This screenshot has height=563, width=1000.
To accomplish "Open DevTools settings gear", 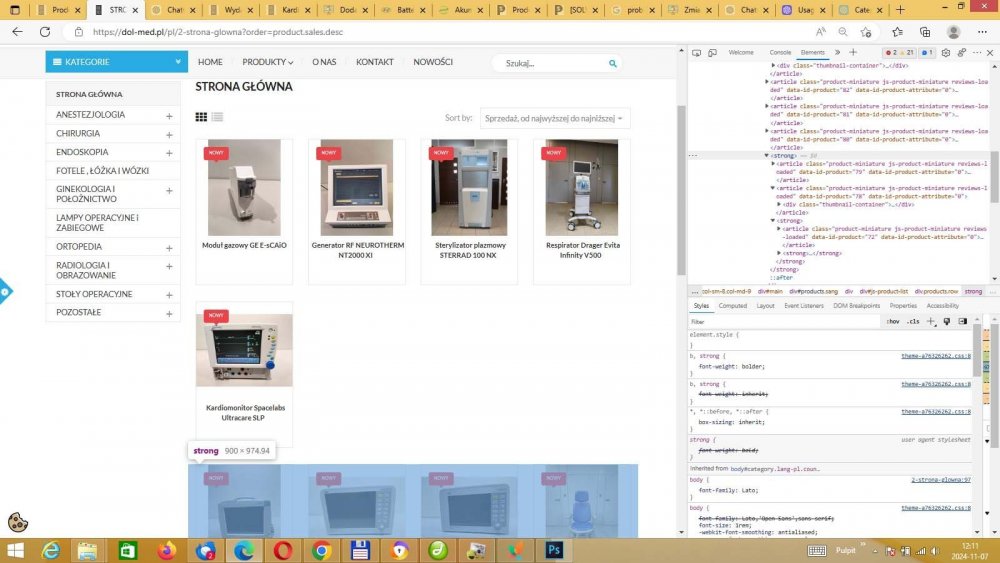I will tap(946, 52).
